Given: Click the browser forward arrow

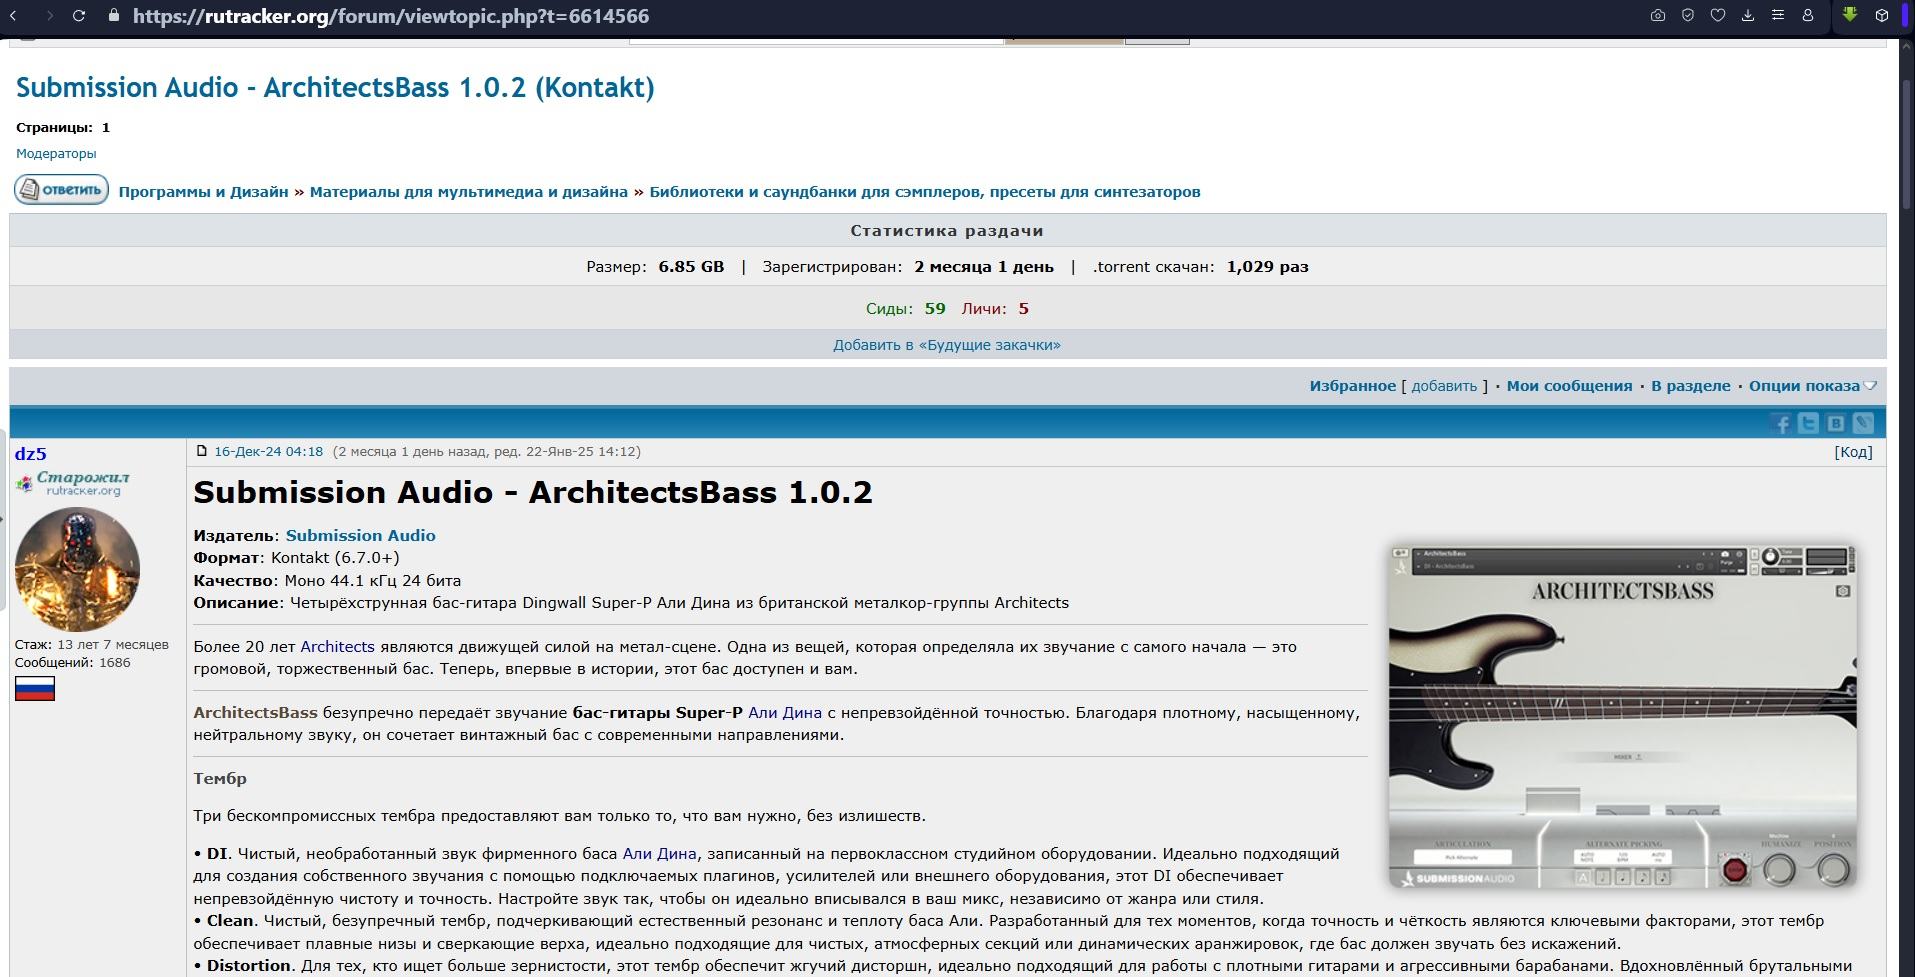Looking at the screenshot, I should (x=49, y=16).
